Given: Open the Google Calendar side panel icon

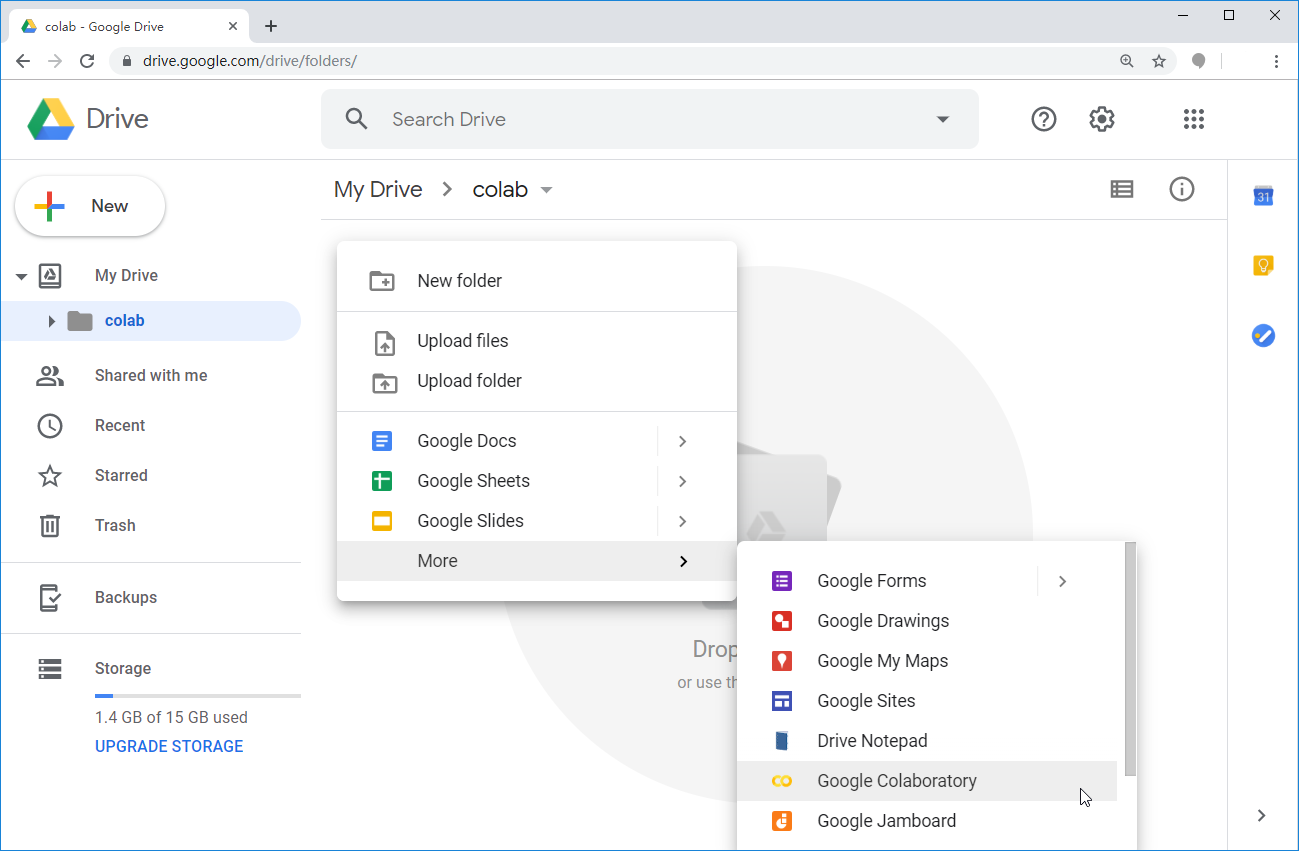Looking at the screenshot, I should tap(1263, 196).
